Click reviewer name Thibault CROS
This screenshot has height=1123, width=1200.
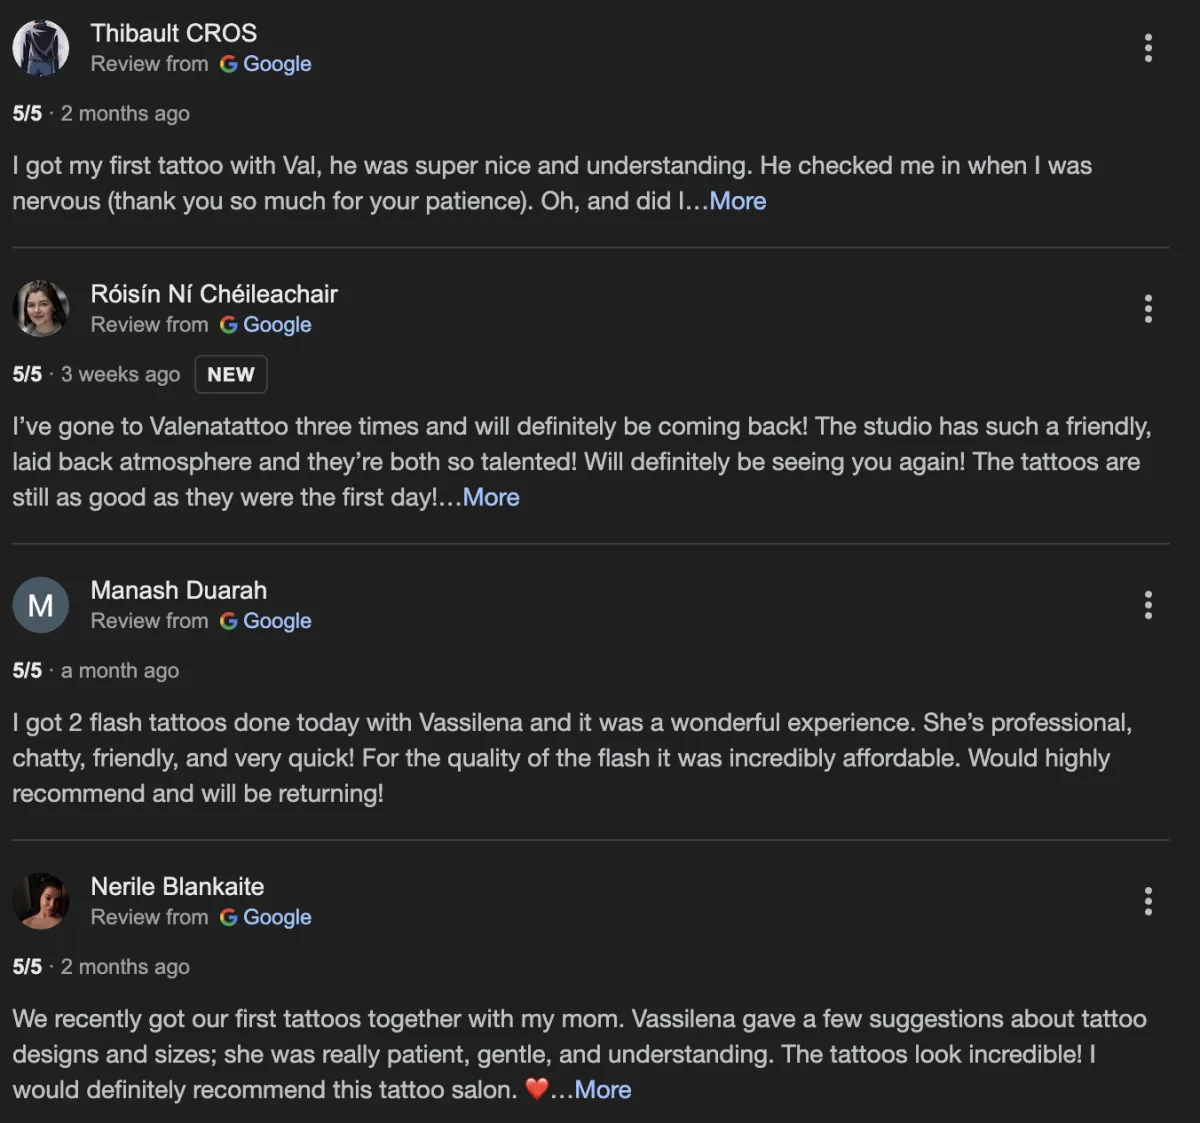(x=174, y=33)
